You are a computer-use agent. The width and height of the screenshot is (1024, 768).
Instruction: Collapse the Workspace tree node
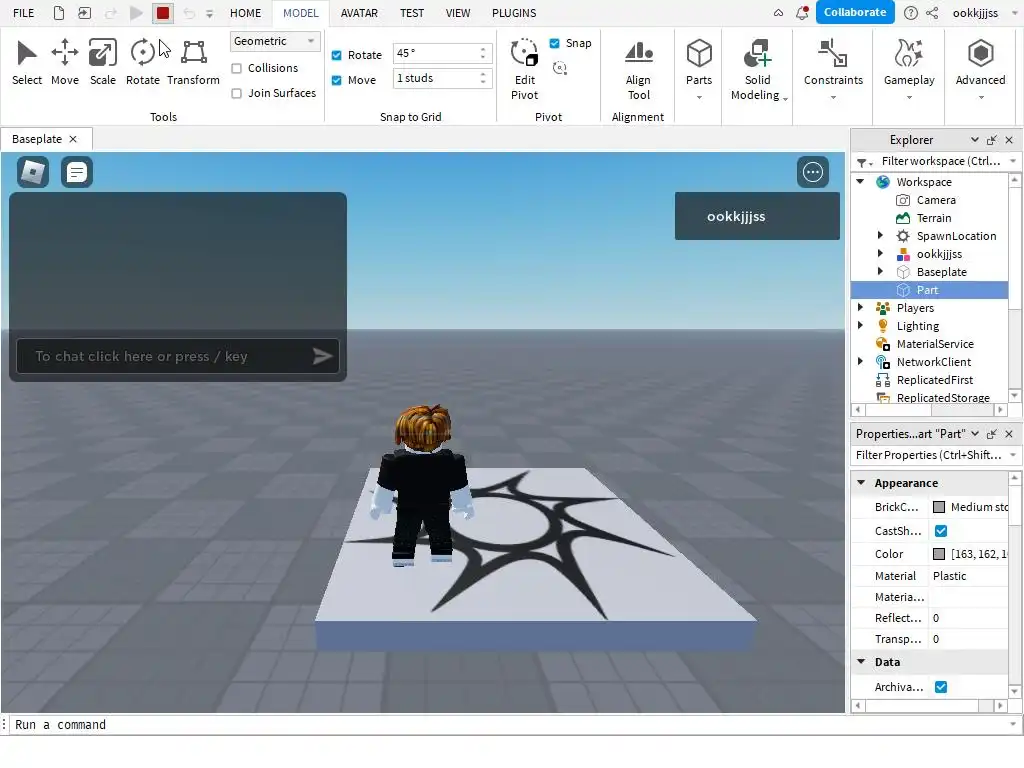tap(860, 182)
